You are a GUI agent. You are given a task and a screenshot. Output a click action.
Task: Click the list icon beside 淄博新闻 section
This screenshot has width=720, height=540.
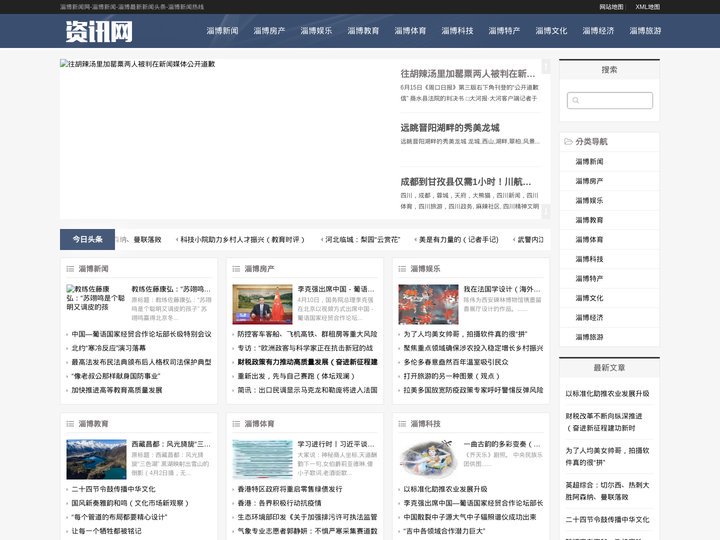click(70, 269)
